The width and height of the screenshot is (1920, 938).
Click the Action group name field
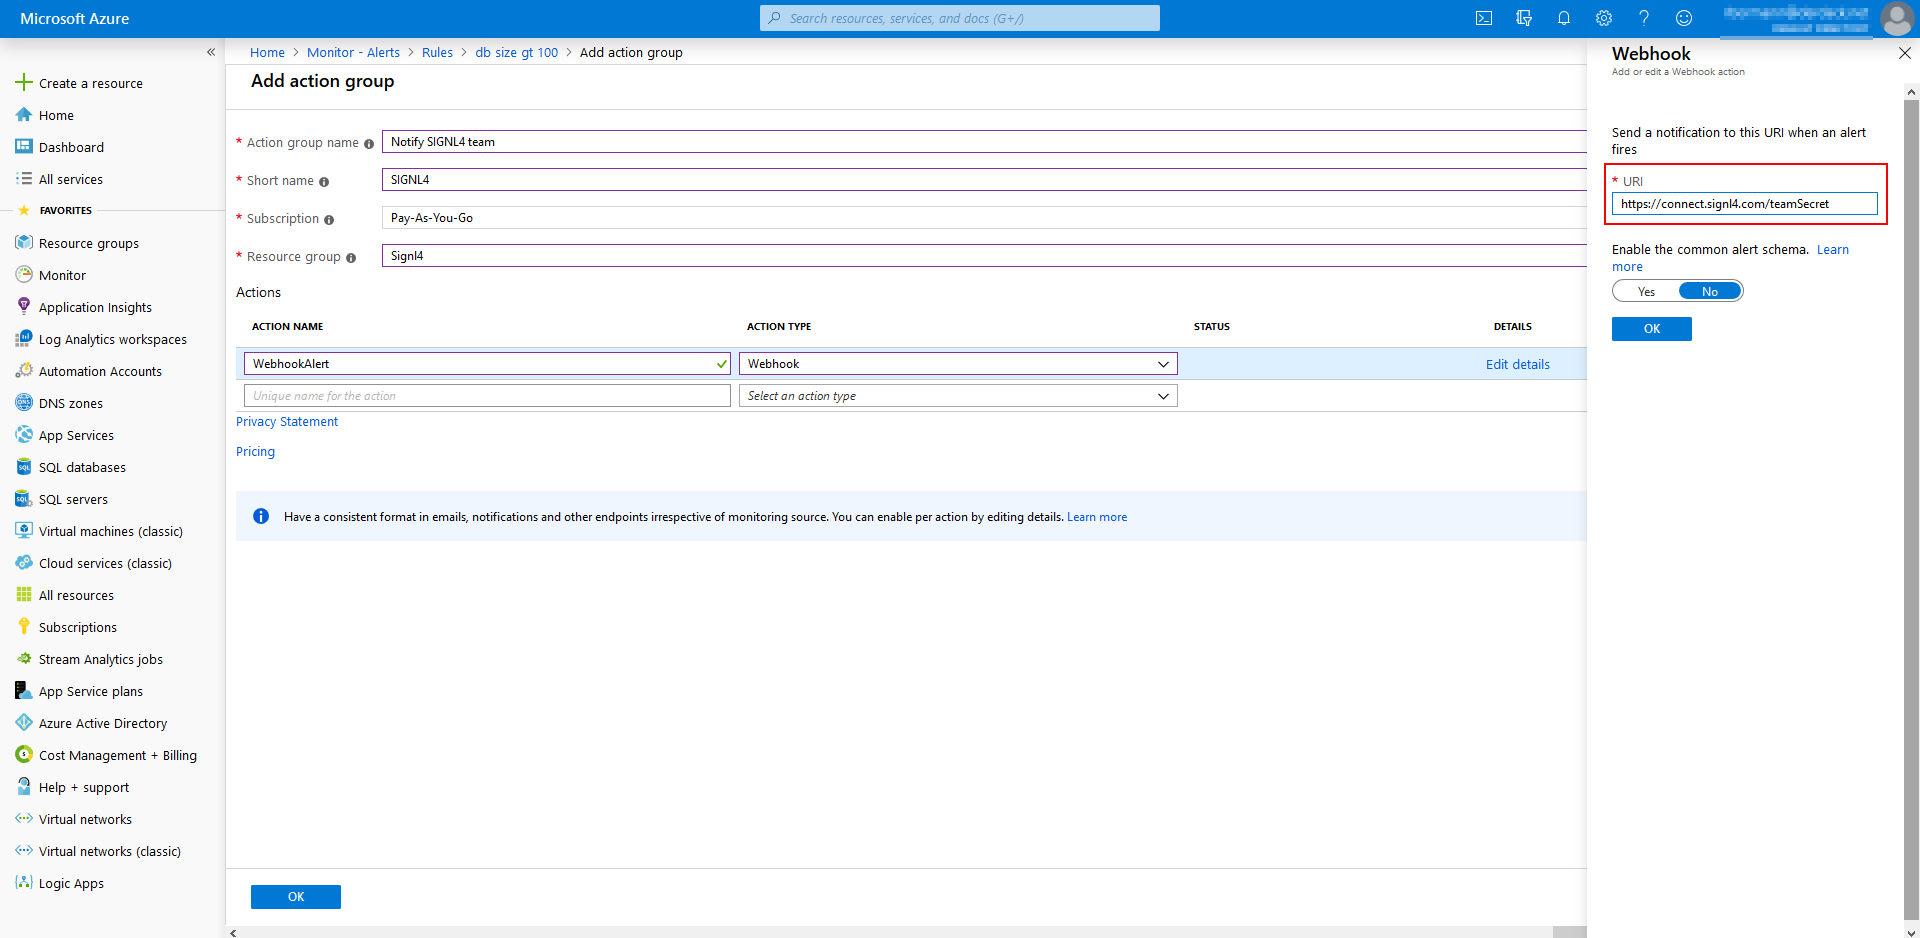click(x=984, y=142)
